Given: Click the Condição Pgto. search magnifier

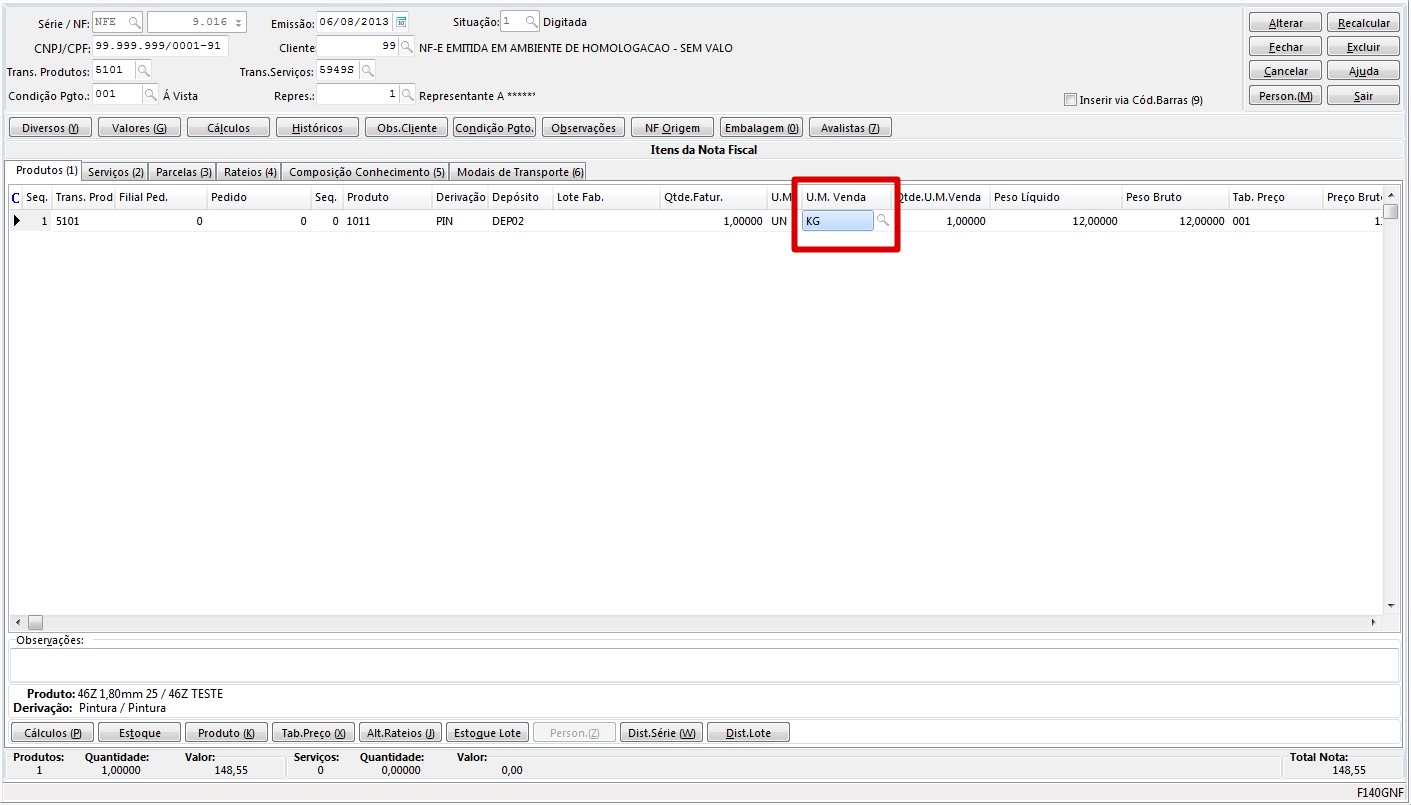Looking at the screenshot, I should 150,95.
